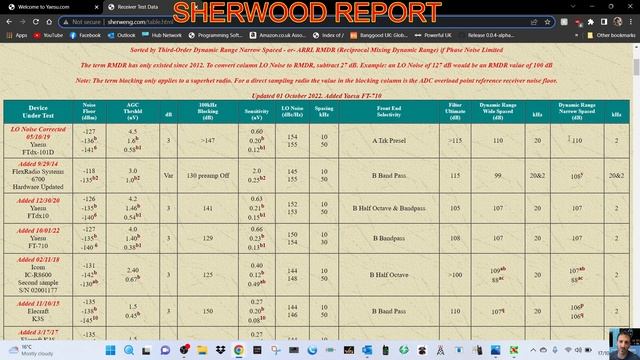Image resolution: width=640 pixels, height=360 pixels.
Task: Click the 'A Trk Presel' selectivity cell
Action: pyautogui.click(x=389, y=141)
